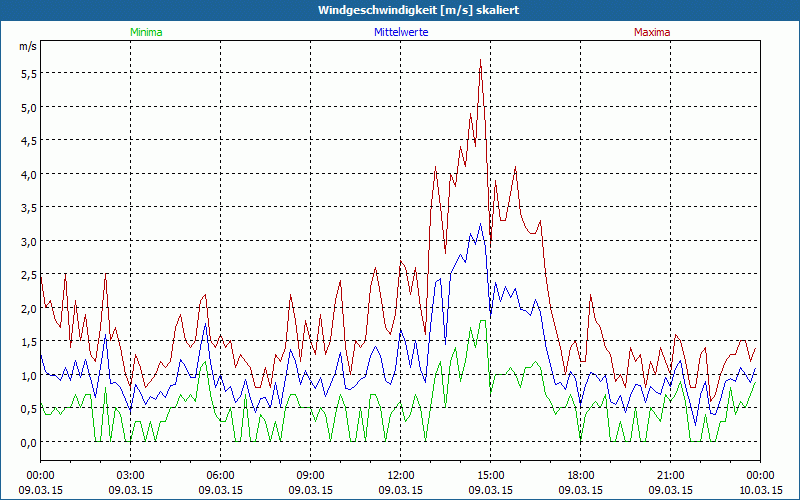This screenshot has height=500, width=800.
Task: Select the red "Maxima" legend label
Action: (652, 32)
